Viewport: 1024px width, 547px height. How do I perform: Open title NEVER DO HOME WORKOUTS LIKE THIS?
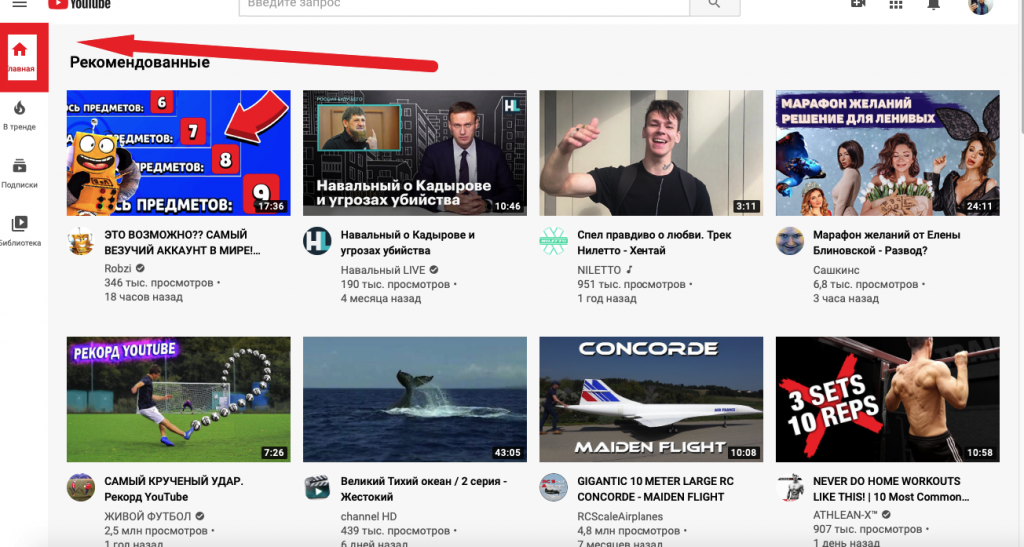(891, 489)
